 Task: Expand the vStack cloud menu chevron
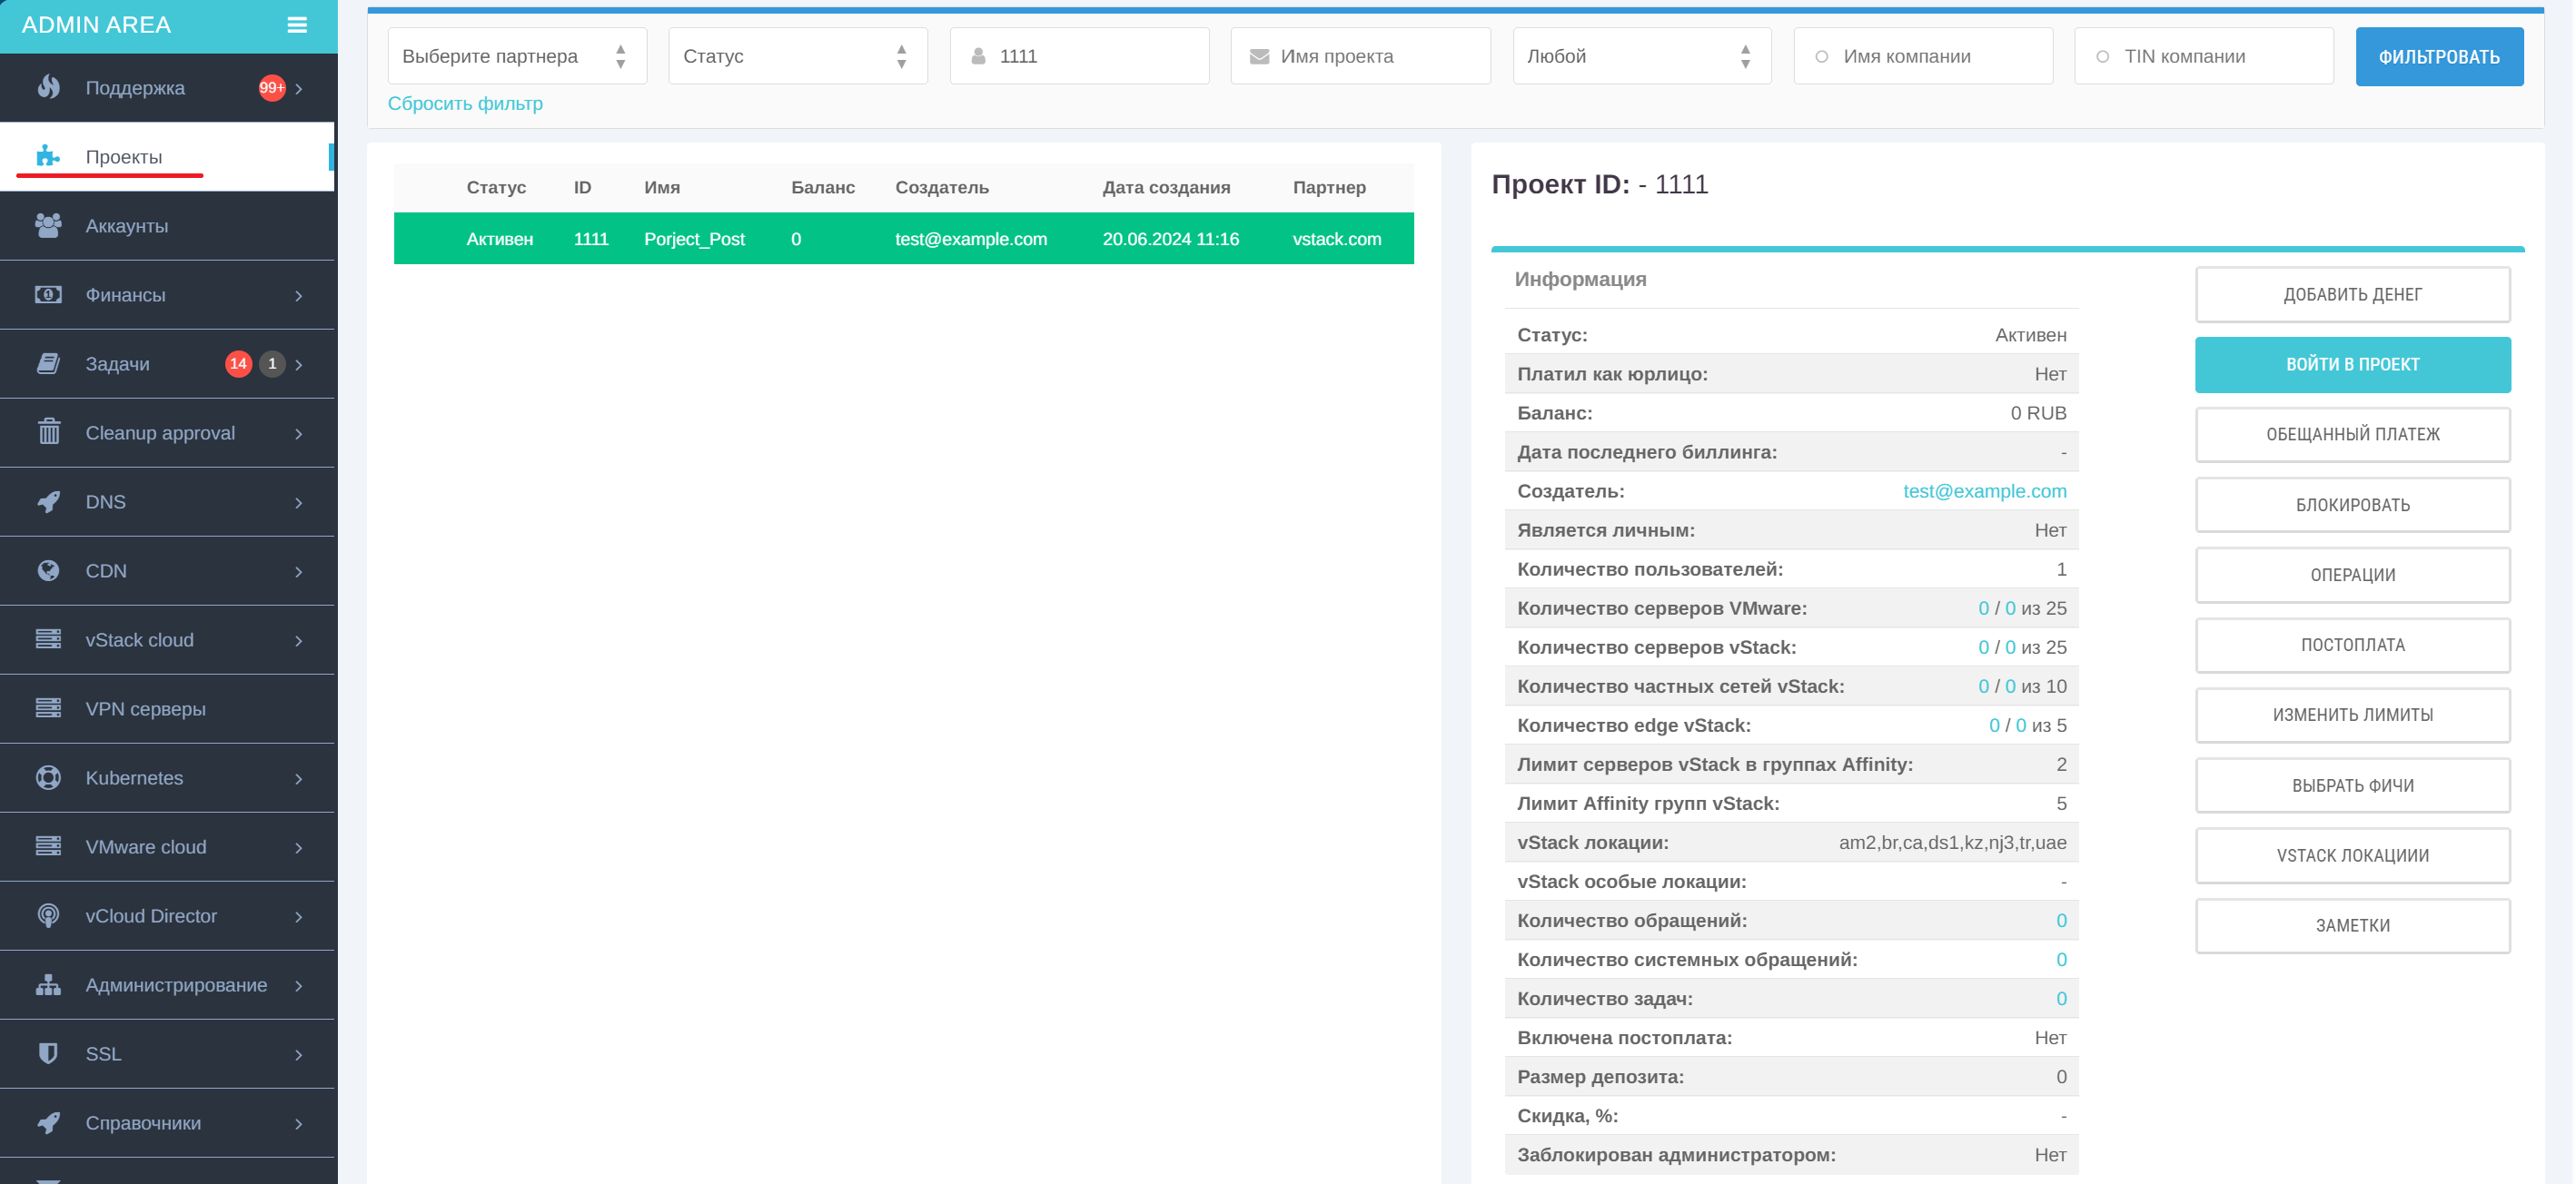(298, 640)
